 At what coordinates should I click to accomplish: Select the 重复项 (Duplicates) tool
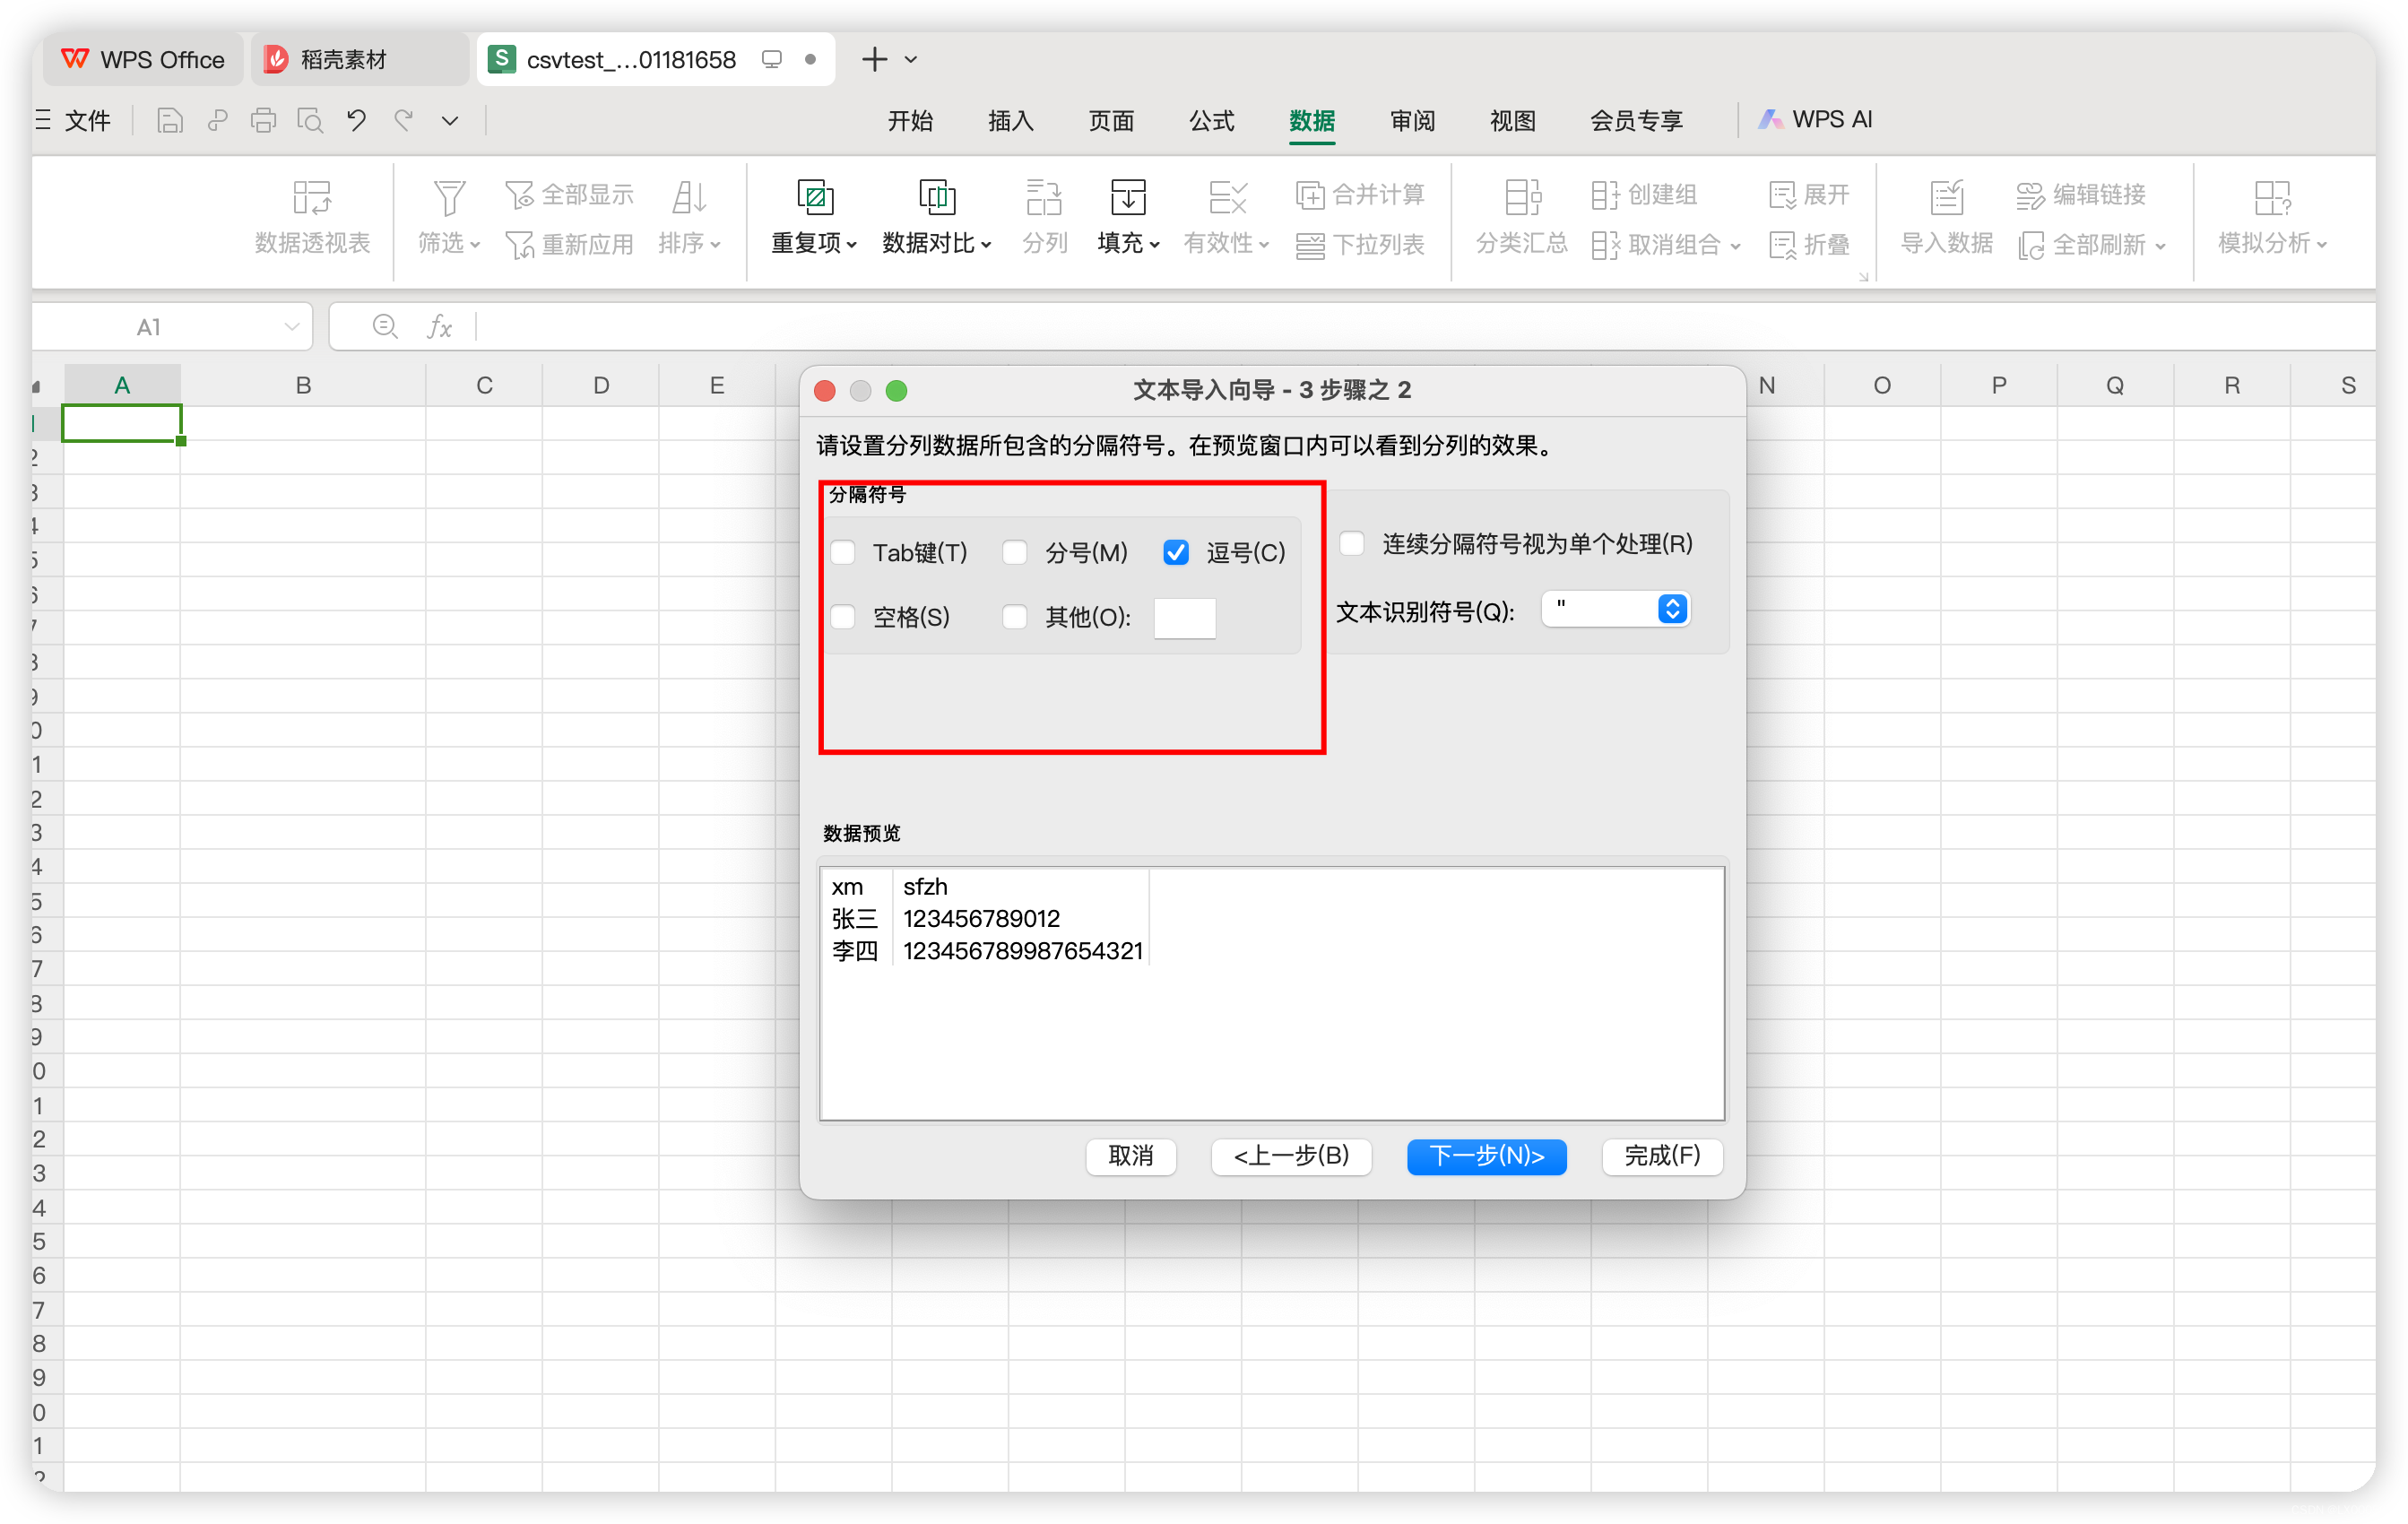pyautogui.click(x=813, y=215)
